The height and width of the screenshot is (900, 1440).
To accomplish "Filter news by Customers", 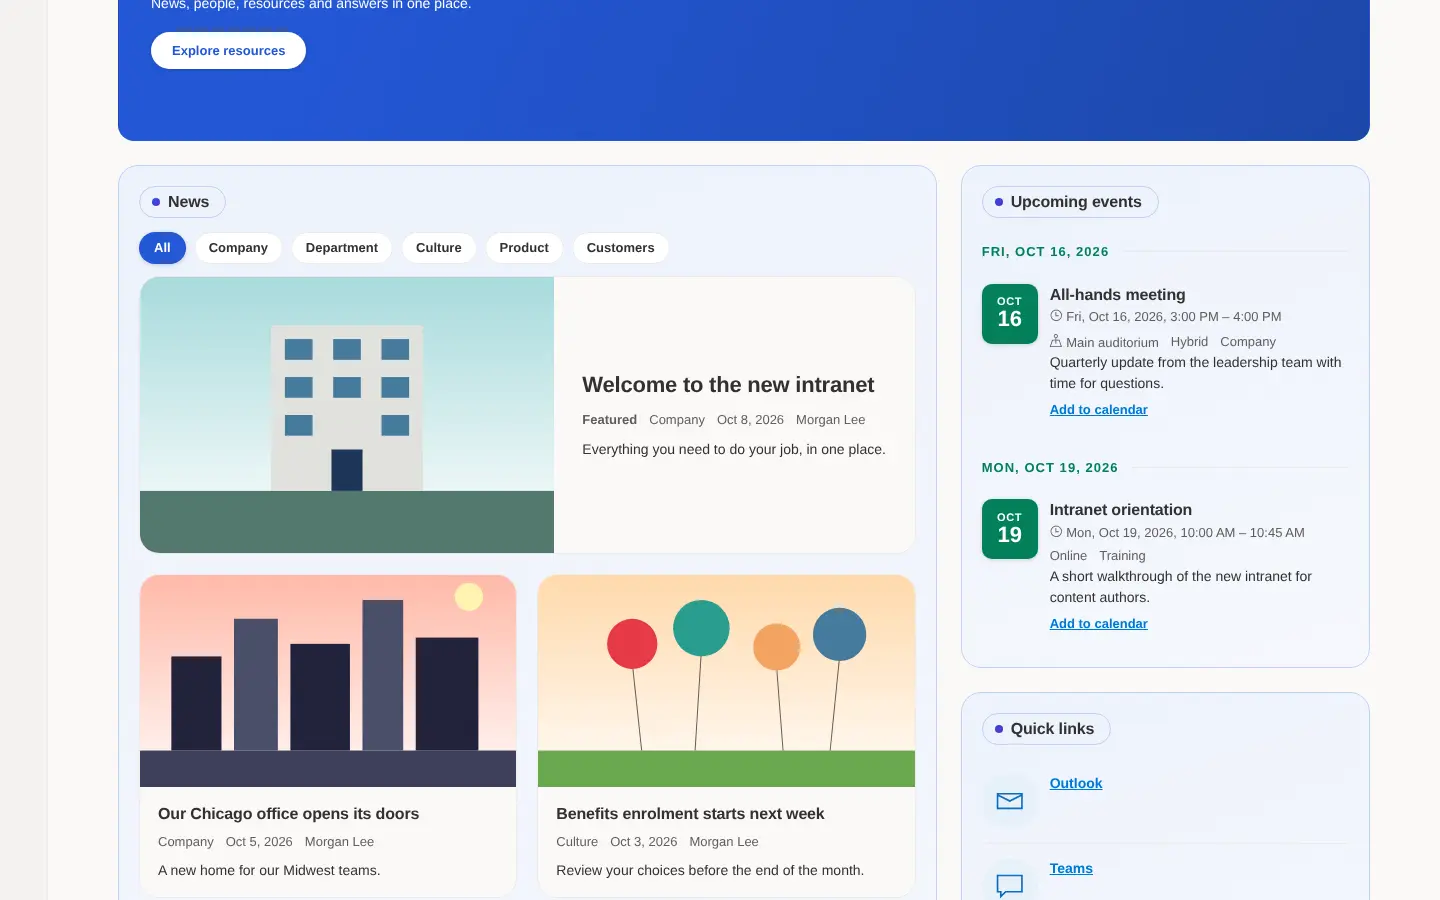I will (x=621, y=248).
